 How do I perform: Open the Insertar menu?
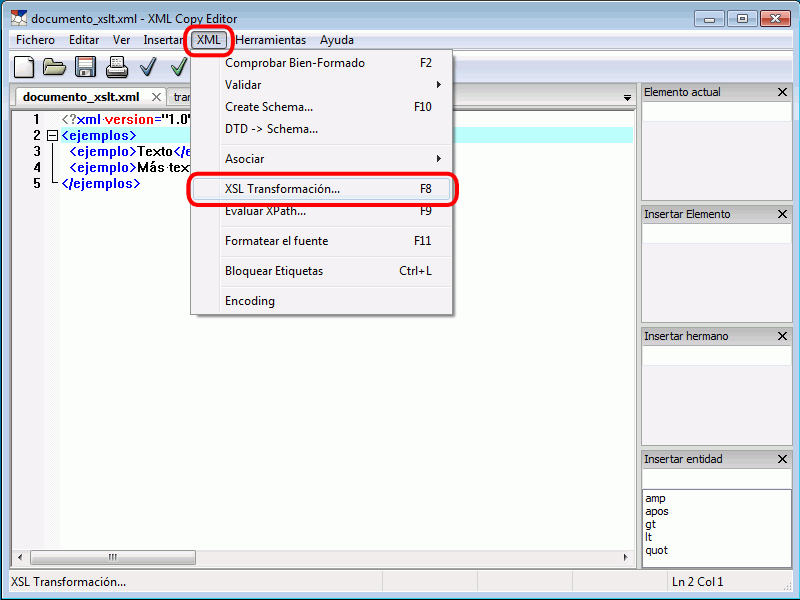[163, 40]
